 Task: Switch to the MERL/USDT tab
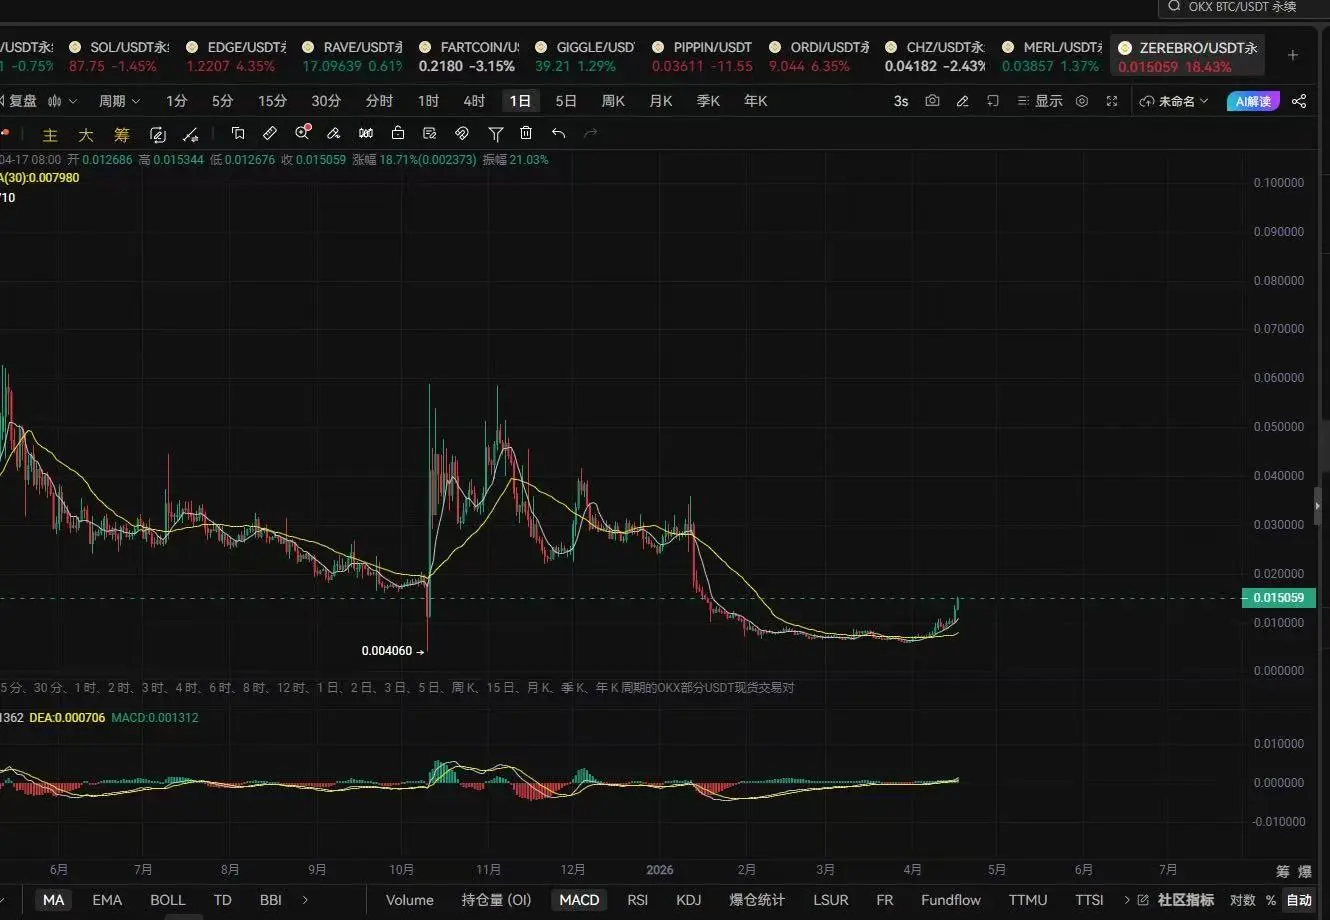(x=1051, y=57)
